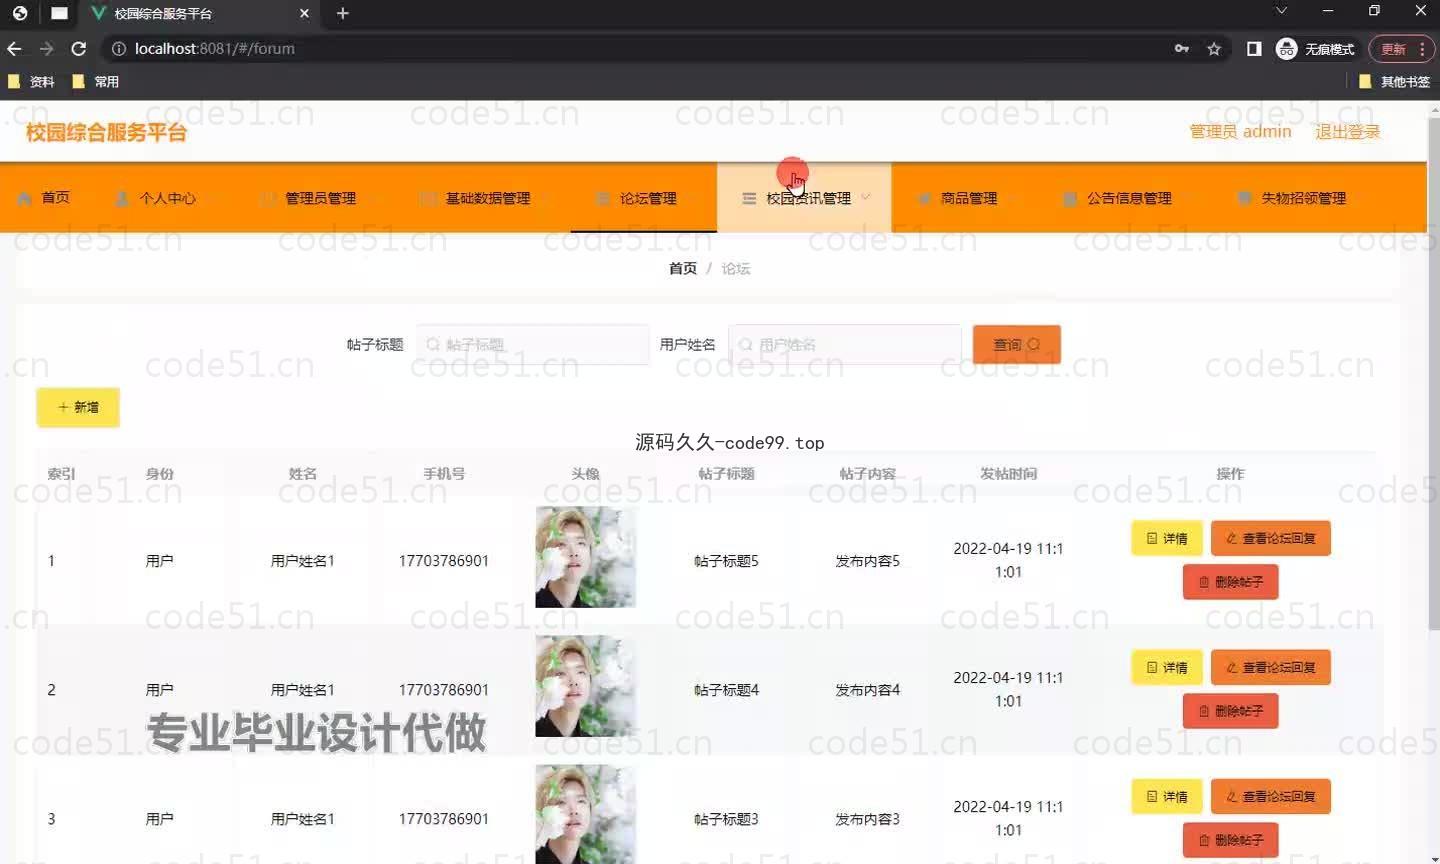Reload the page with refresh icon
Image resolution: width=1440 pixels, height=864 pixels.
[79, 48]
